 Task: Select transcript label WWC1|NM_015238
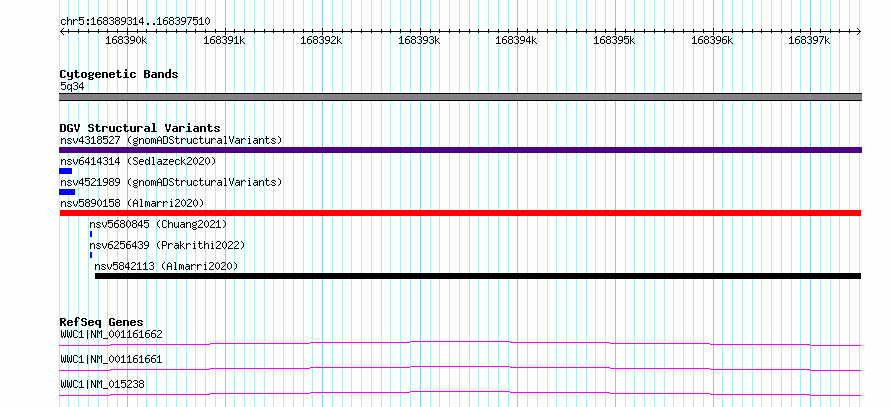click(102, 384)
